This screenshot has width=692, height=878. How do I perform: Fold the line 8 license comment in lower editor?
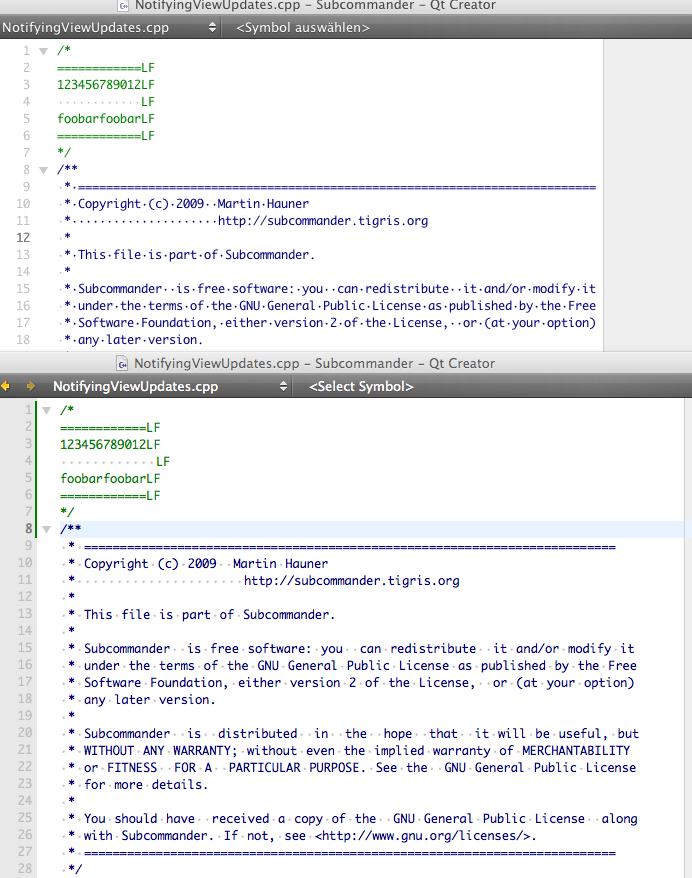(46, 529)
